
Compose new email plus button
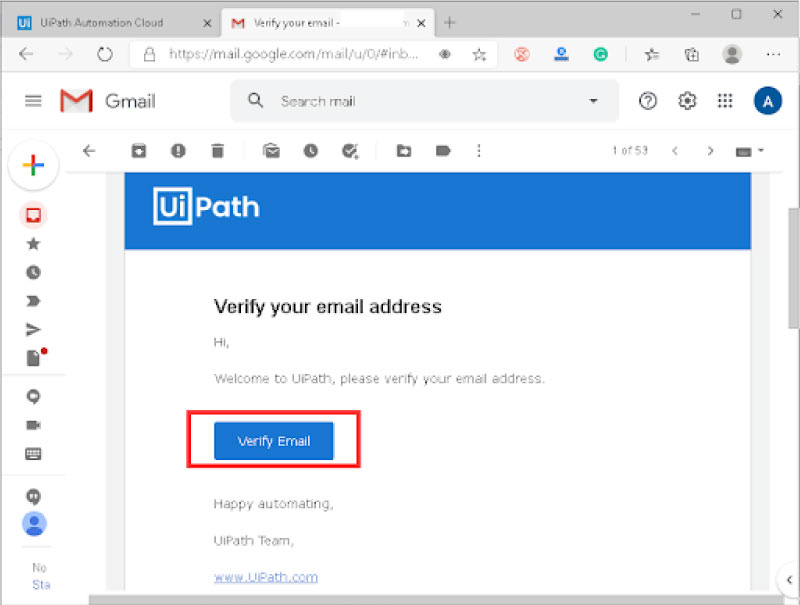tap(34, 165)
